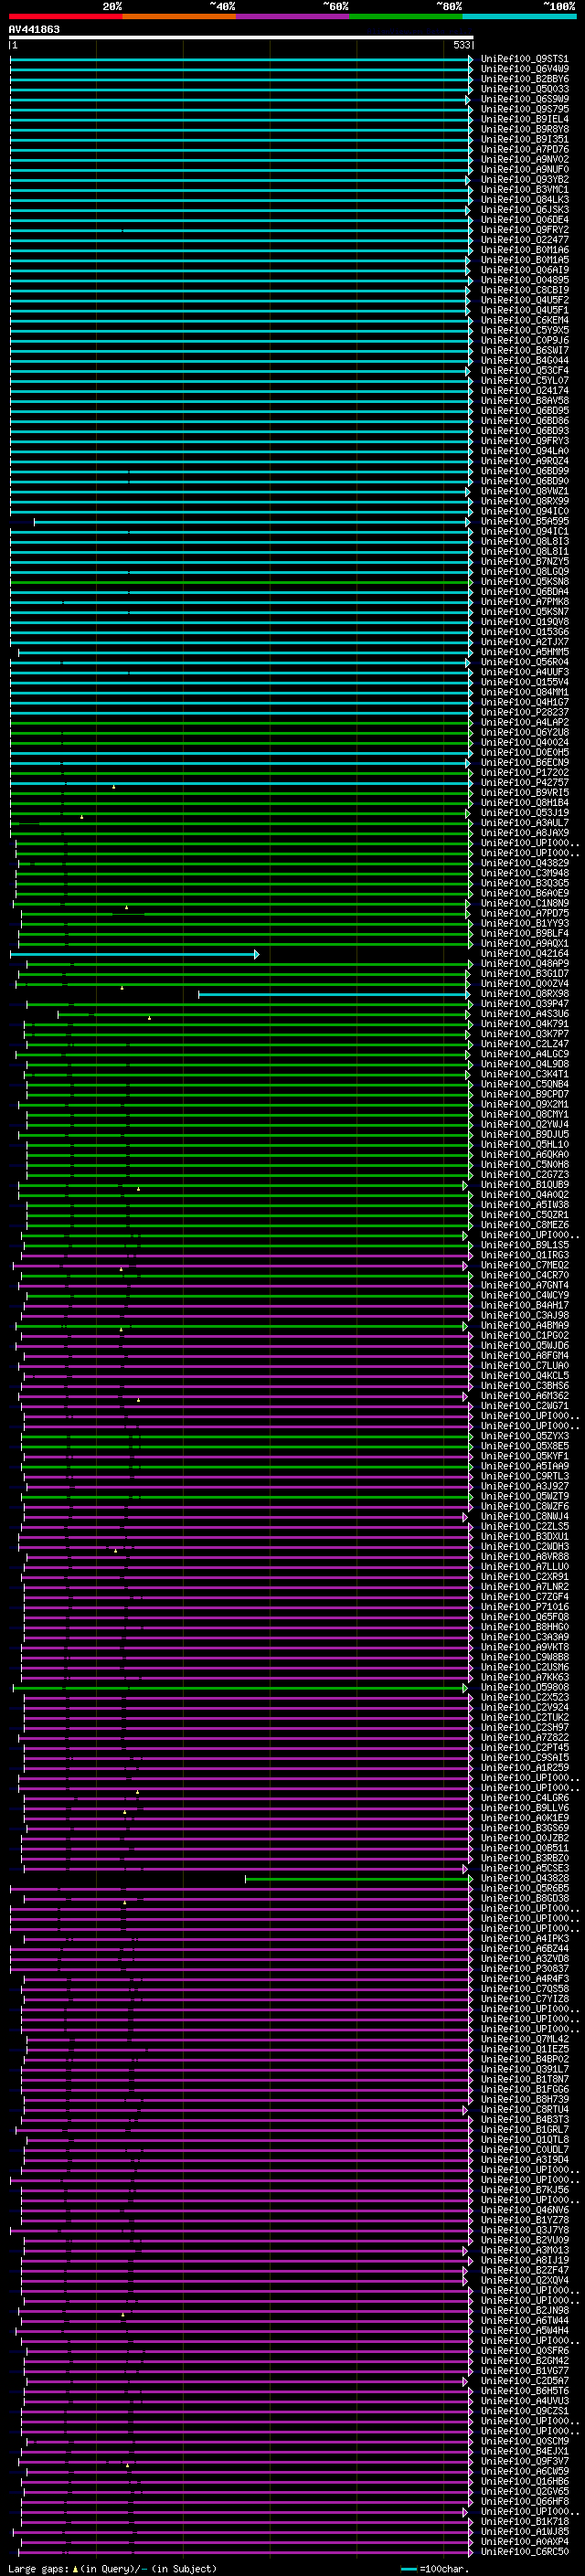Select the UniRef100_Q9FRY2 label
Image resolution: width=585 pixels, height=2576 pixels.
[x=525, y=230]
